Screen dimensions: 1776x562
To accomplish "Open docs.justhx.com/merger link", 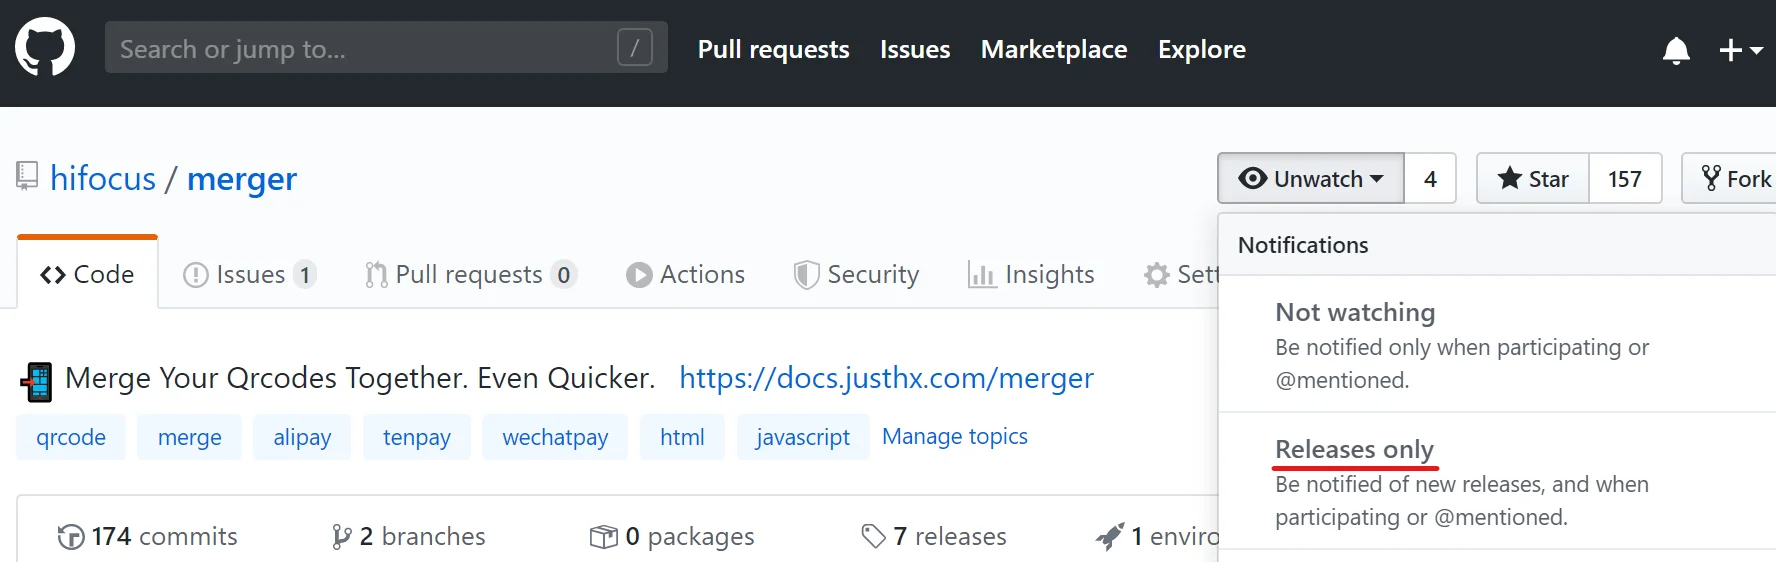I will click(x=886, y=378).
